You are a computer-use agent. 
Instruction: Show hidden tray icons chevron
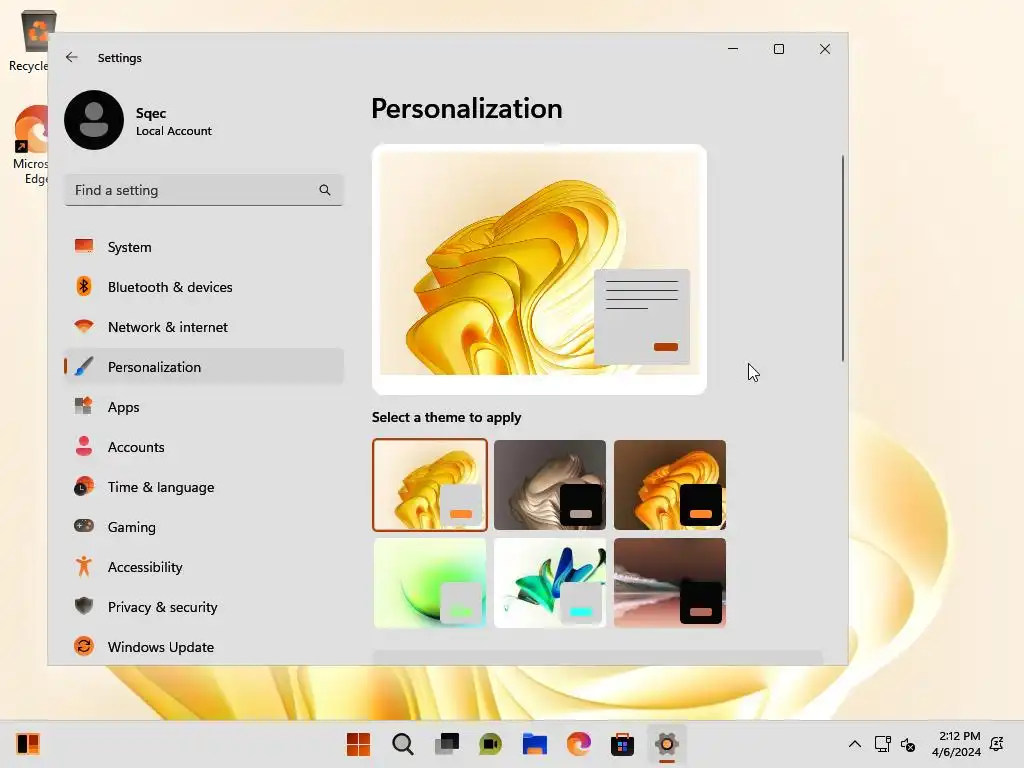[855, 744]
